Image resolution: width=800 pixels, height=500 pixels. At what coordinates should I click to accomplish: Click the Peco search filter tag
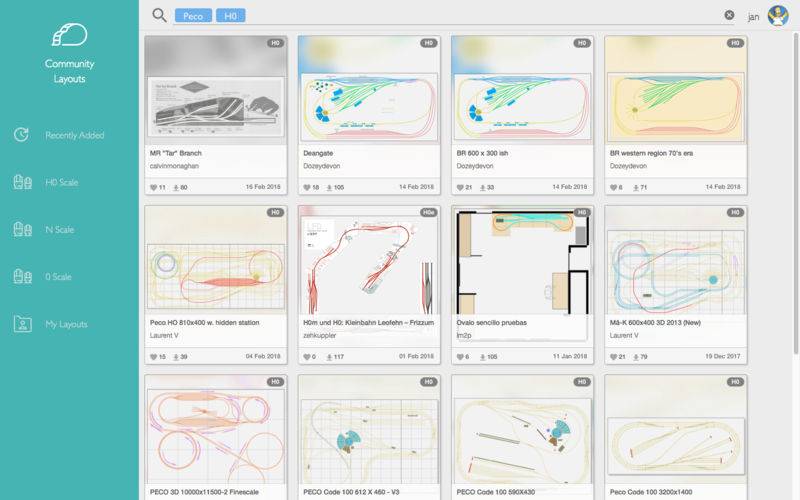[x=193, y=16]
